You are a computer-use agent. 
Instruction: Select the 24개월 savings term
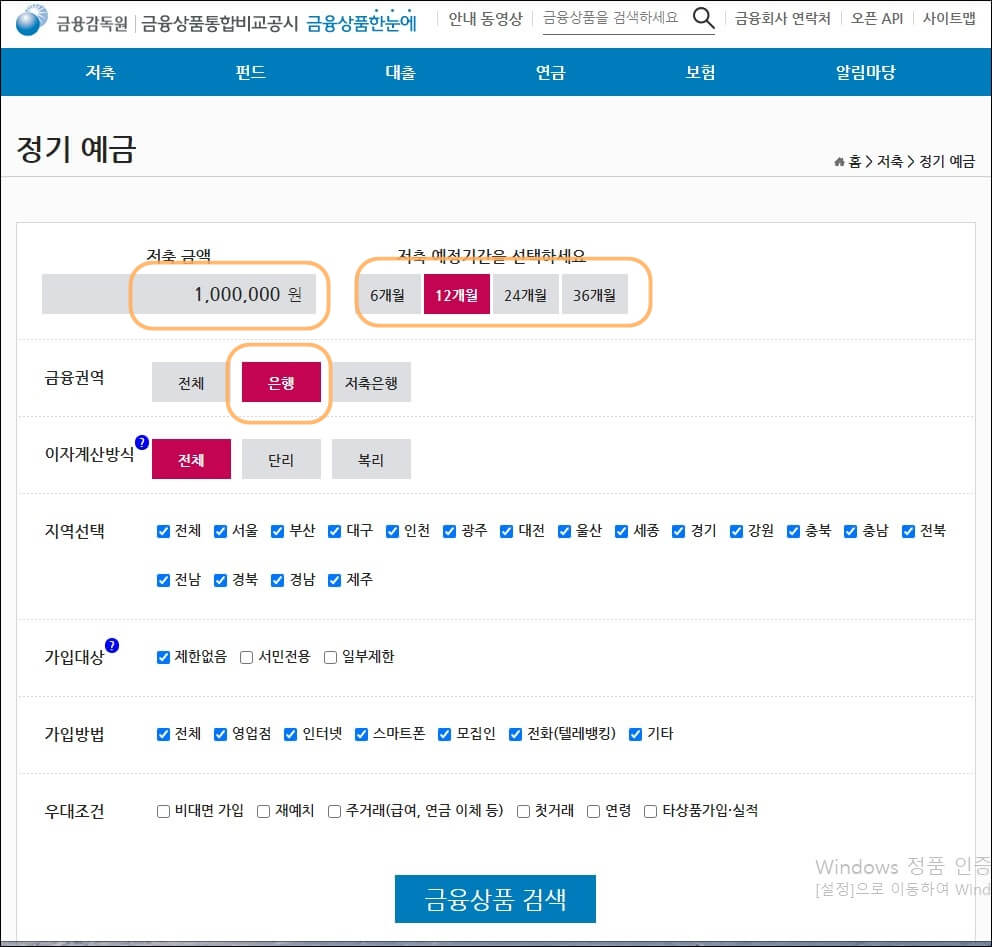(x=526, y=294)
